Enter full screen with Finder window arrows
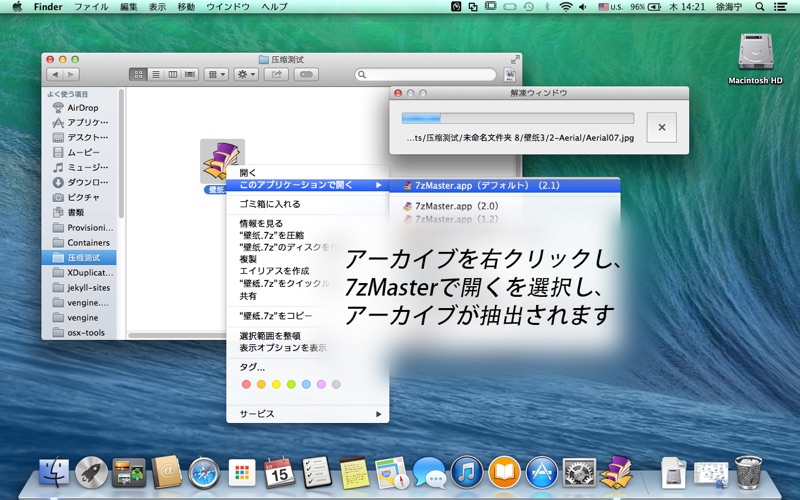 515,60
